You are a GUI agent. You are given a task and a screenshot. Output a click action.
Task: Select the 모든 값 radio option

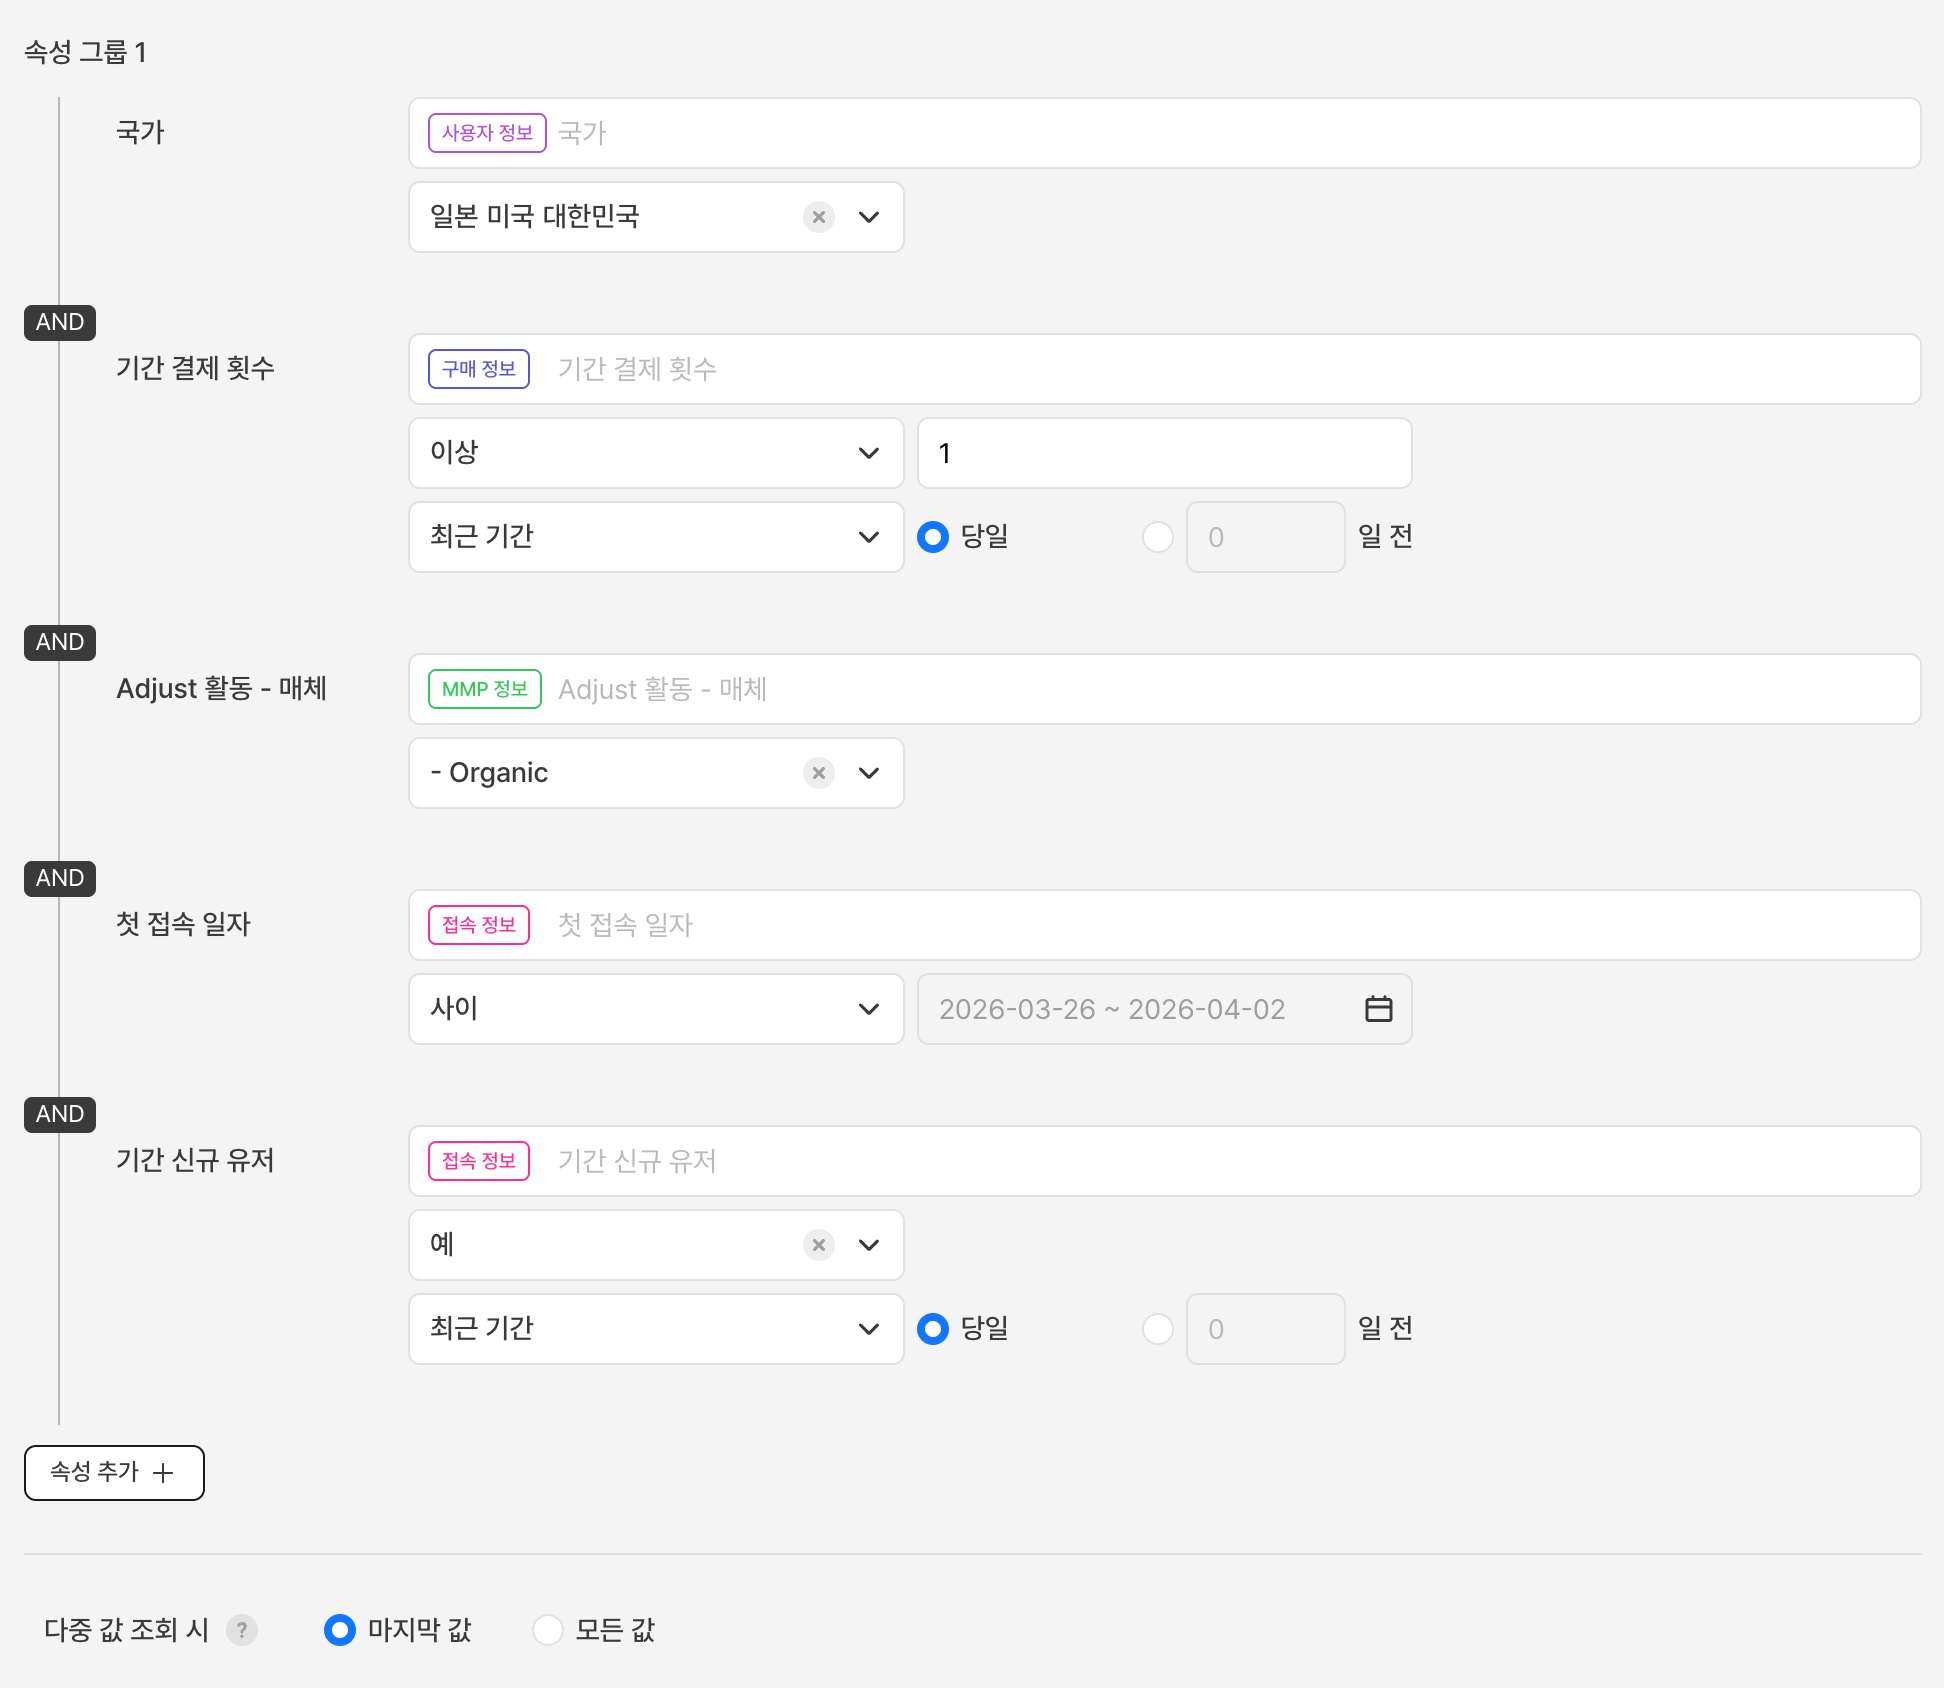[548, 1630]
